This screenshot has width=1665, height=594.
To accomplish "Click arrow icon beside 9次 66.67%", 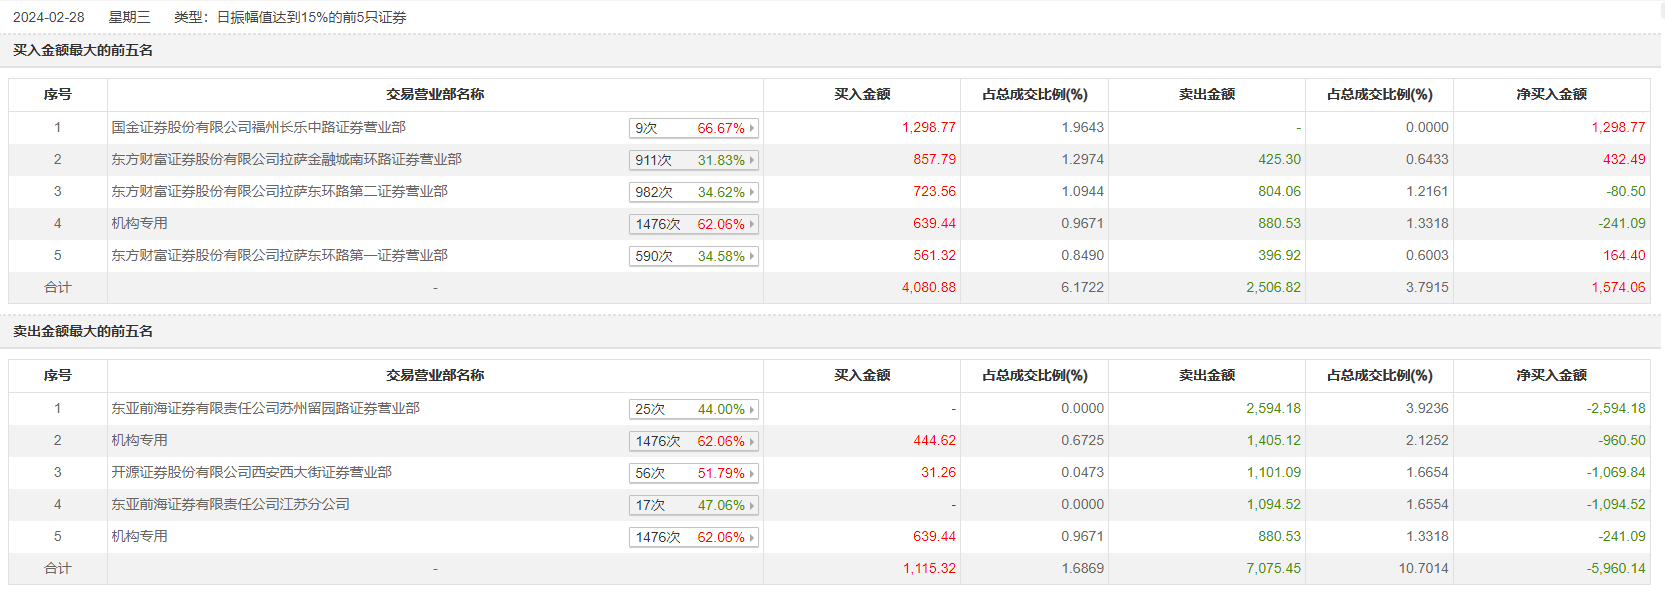I will click(752, 128).
